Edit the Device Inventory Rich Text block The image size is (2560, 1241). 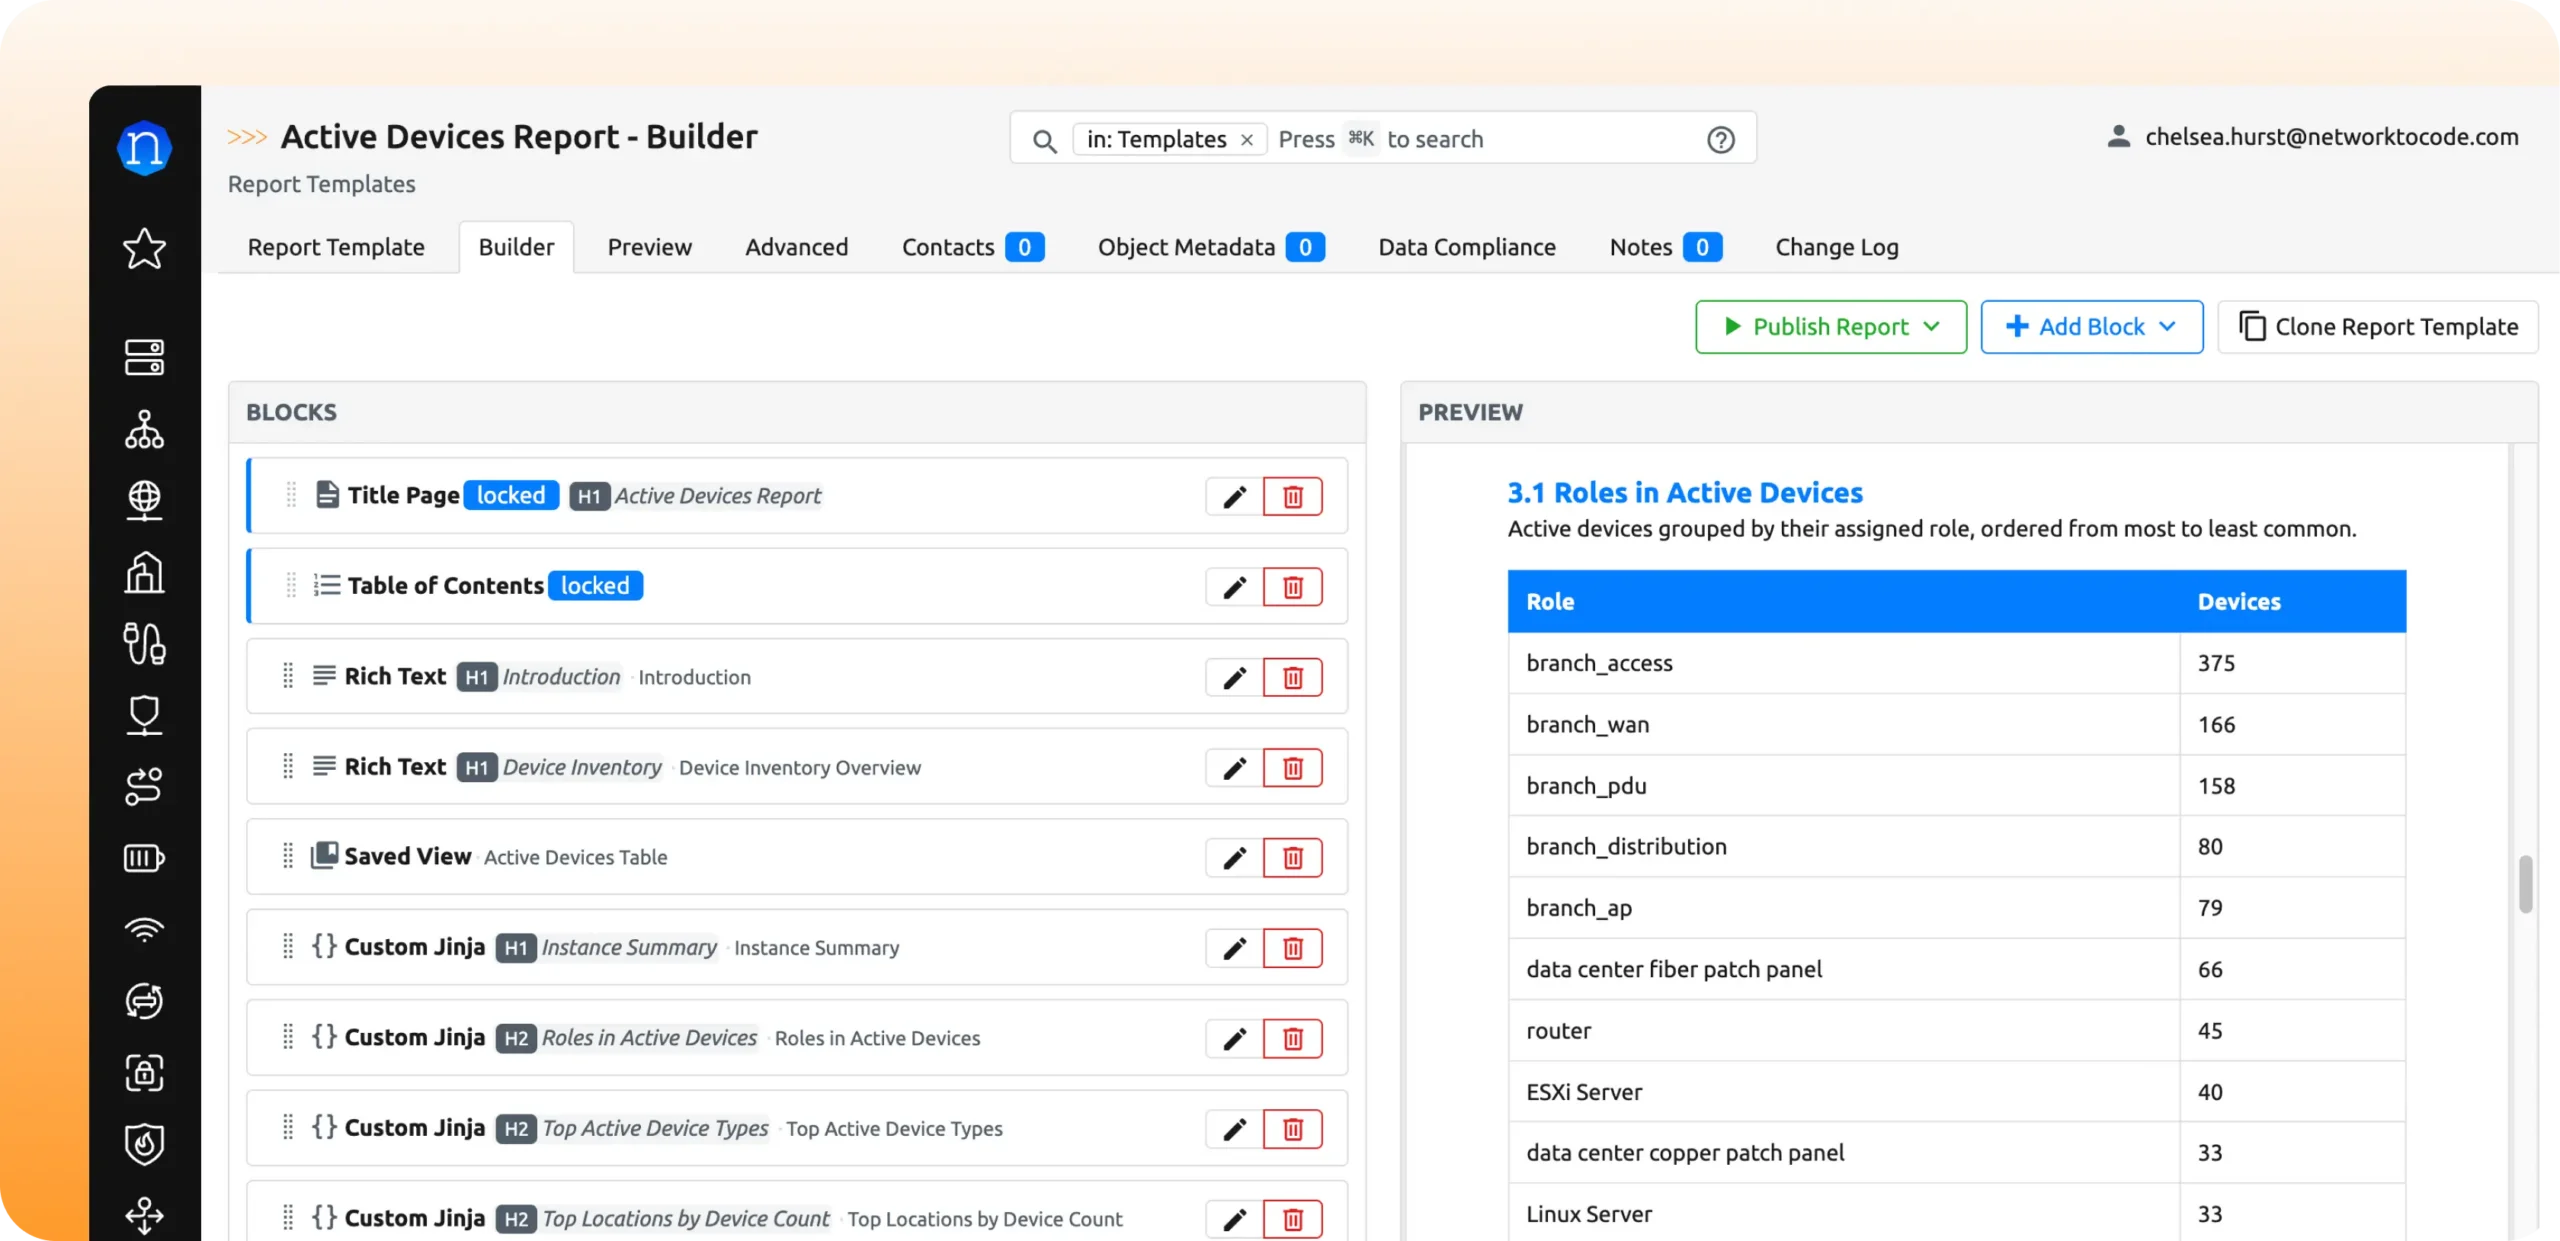click(1234, 768)
